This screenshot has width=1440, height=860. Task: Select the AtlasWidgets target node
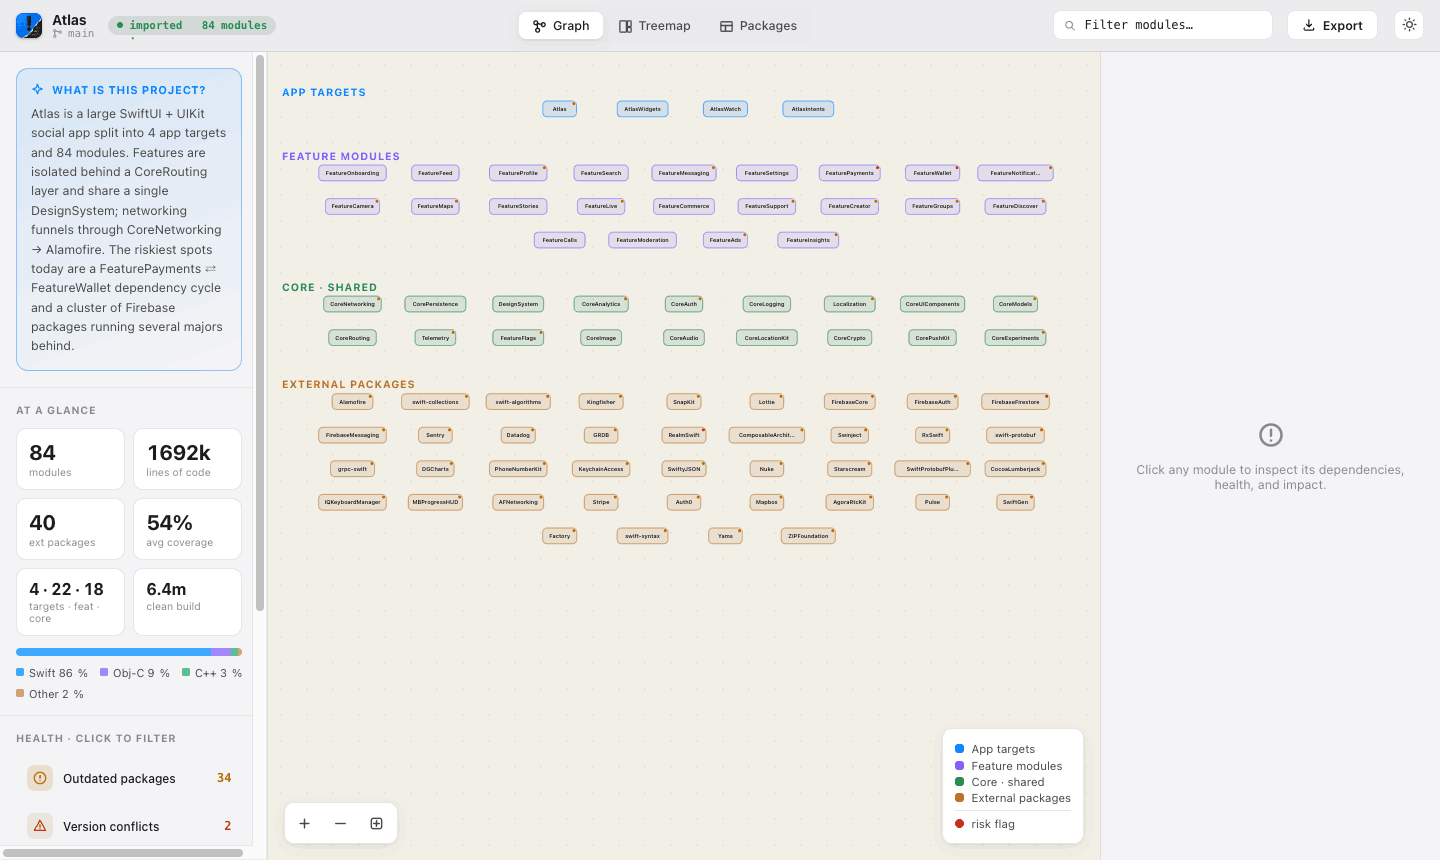pos(642,109)
